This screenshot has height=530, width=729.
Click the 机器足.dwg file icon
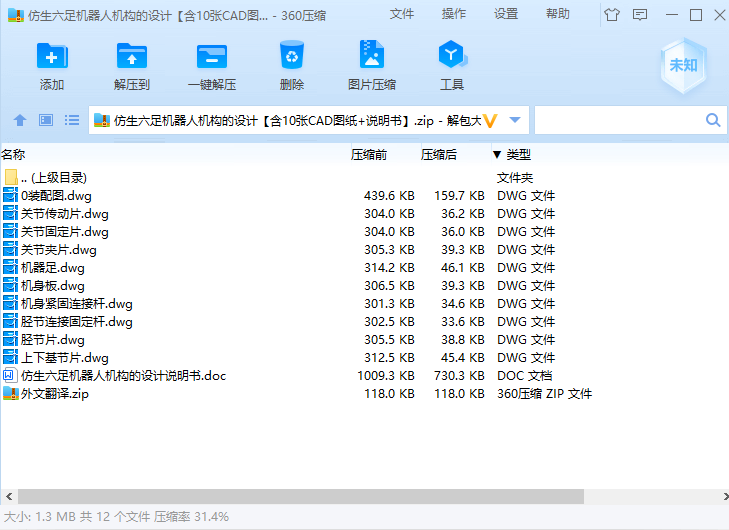click(10, 267)
